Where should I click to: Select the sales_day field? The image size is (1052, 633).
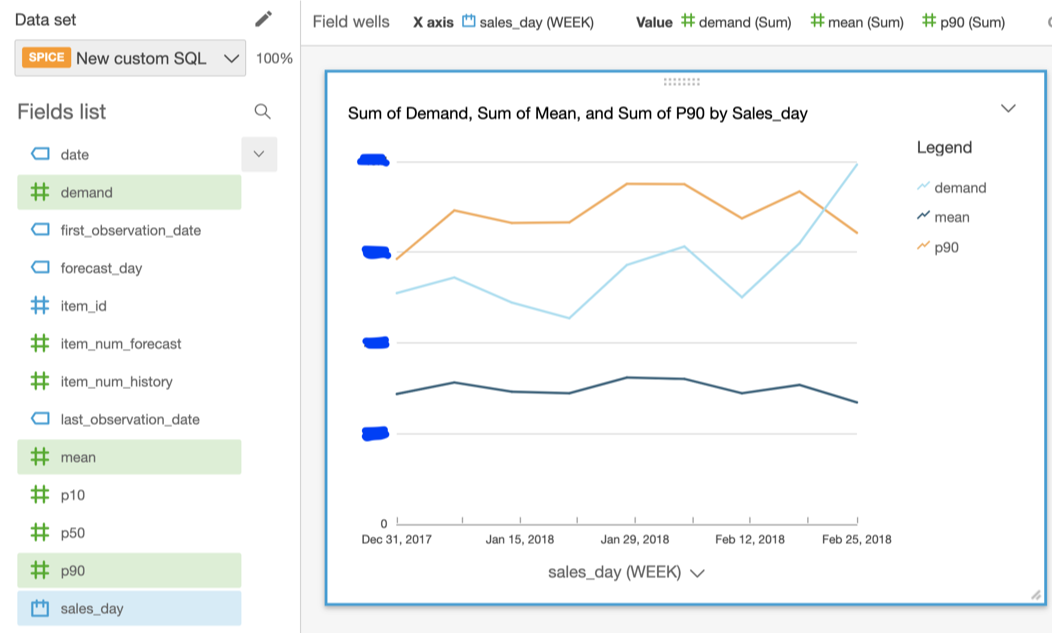(x=129, y=608)
